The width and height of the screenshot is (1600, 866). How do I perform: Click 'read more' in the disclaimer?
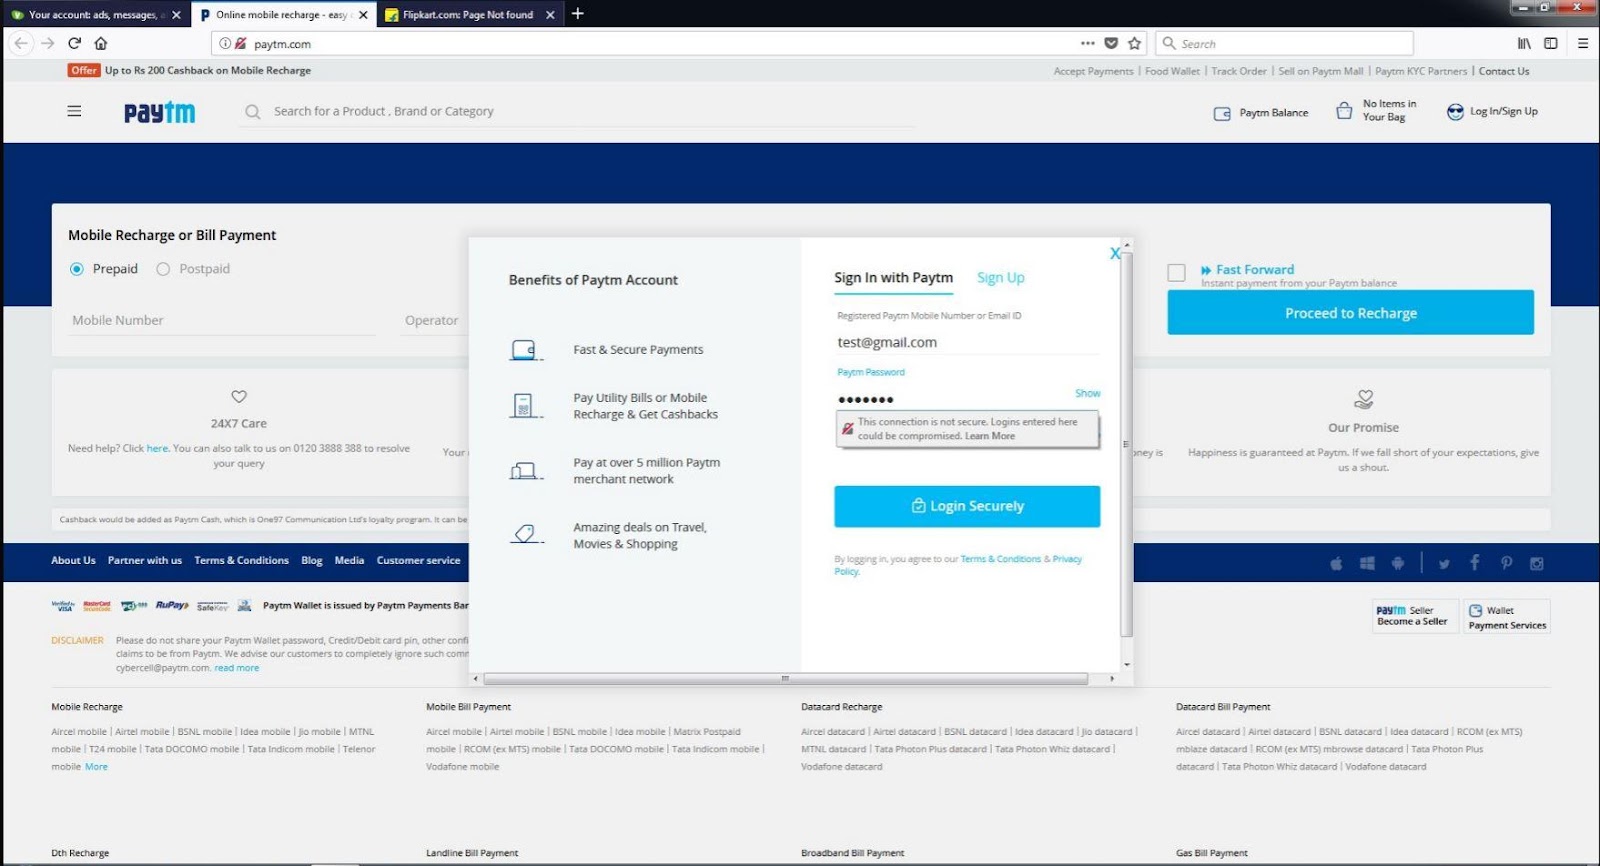(237, 668)
